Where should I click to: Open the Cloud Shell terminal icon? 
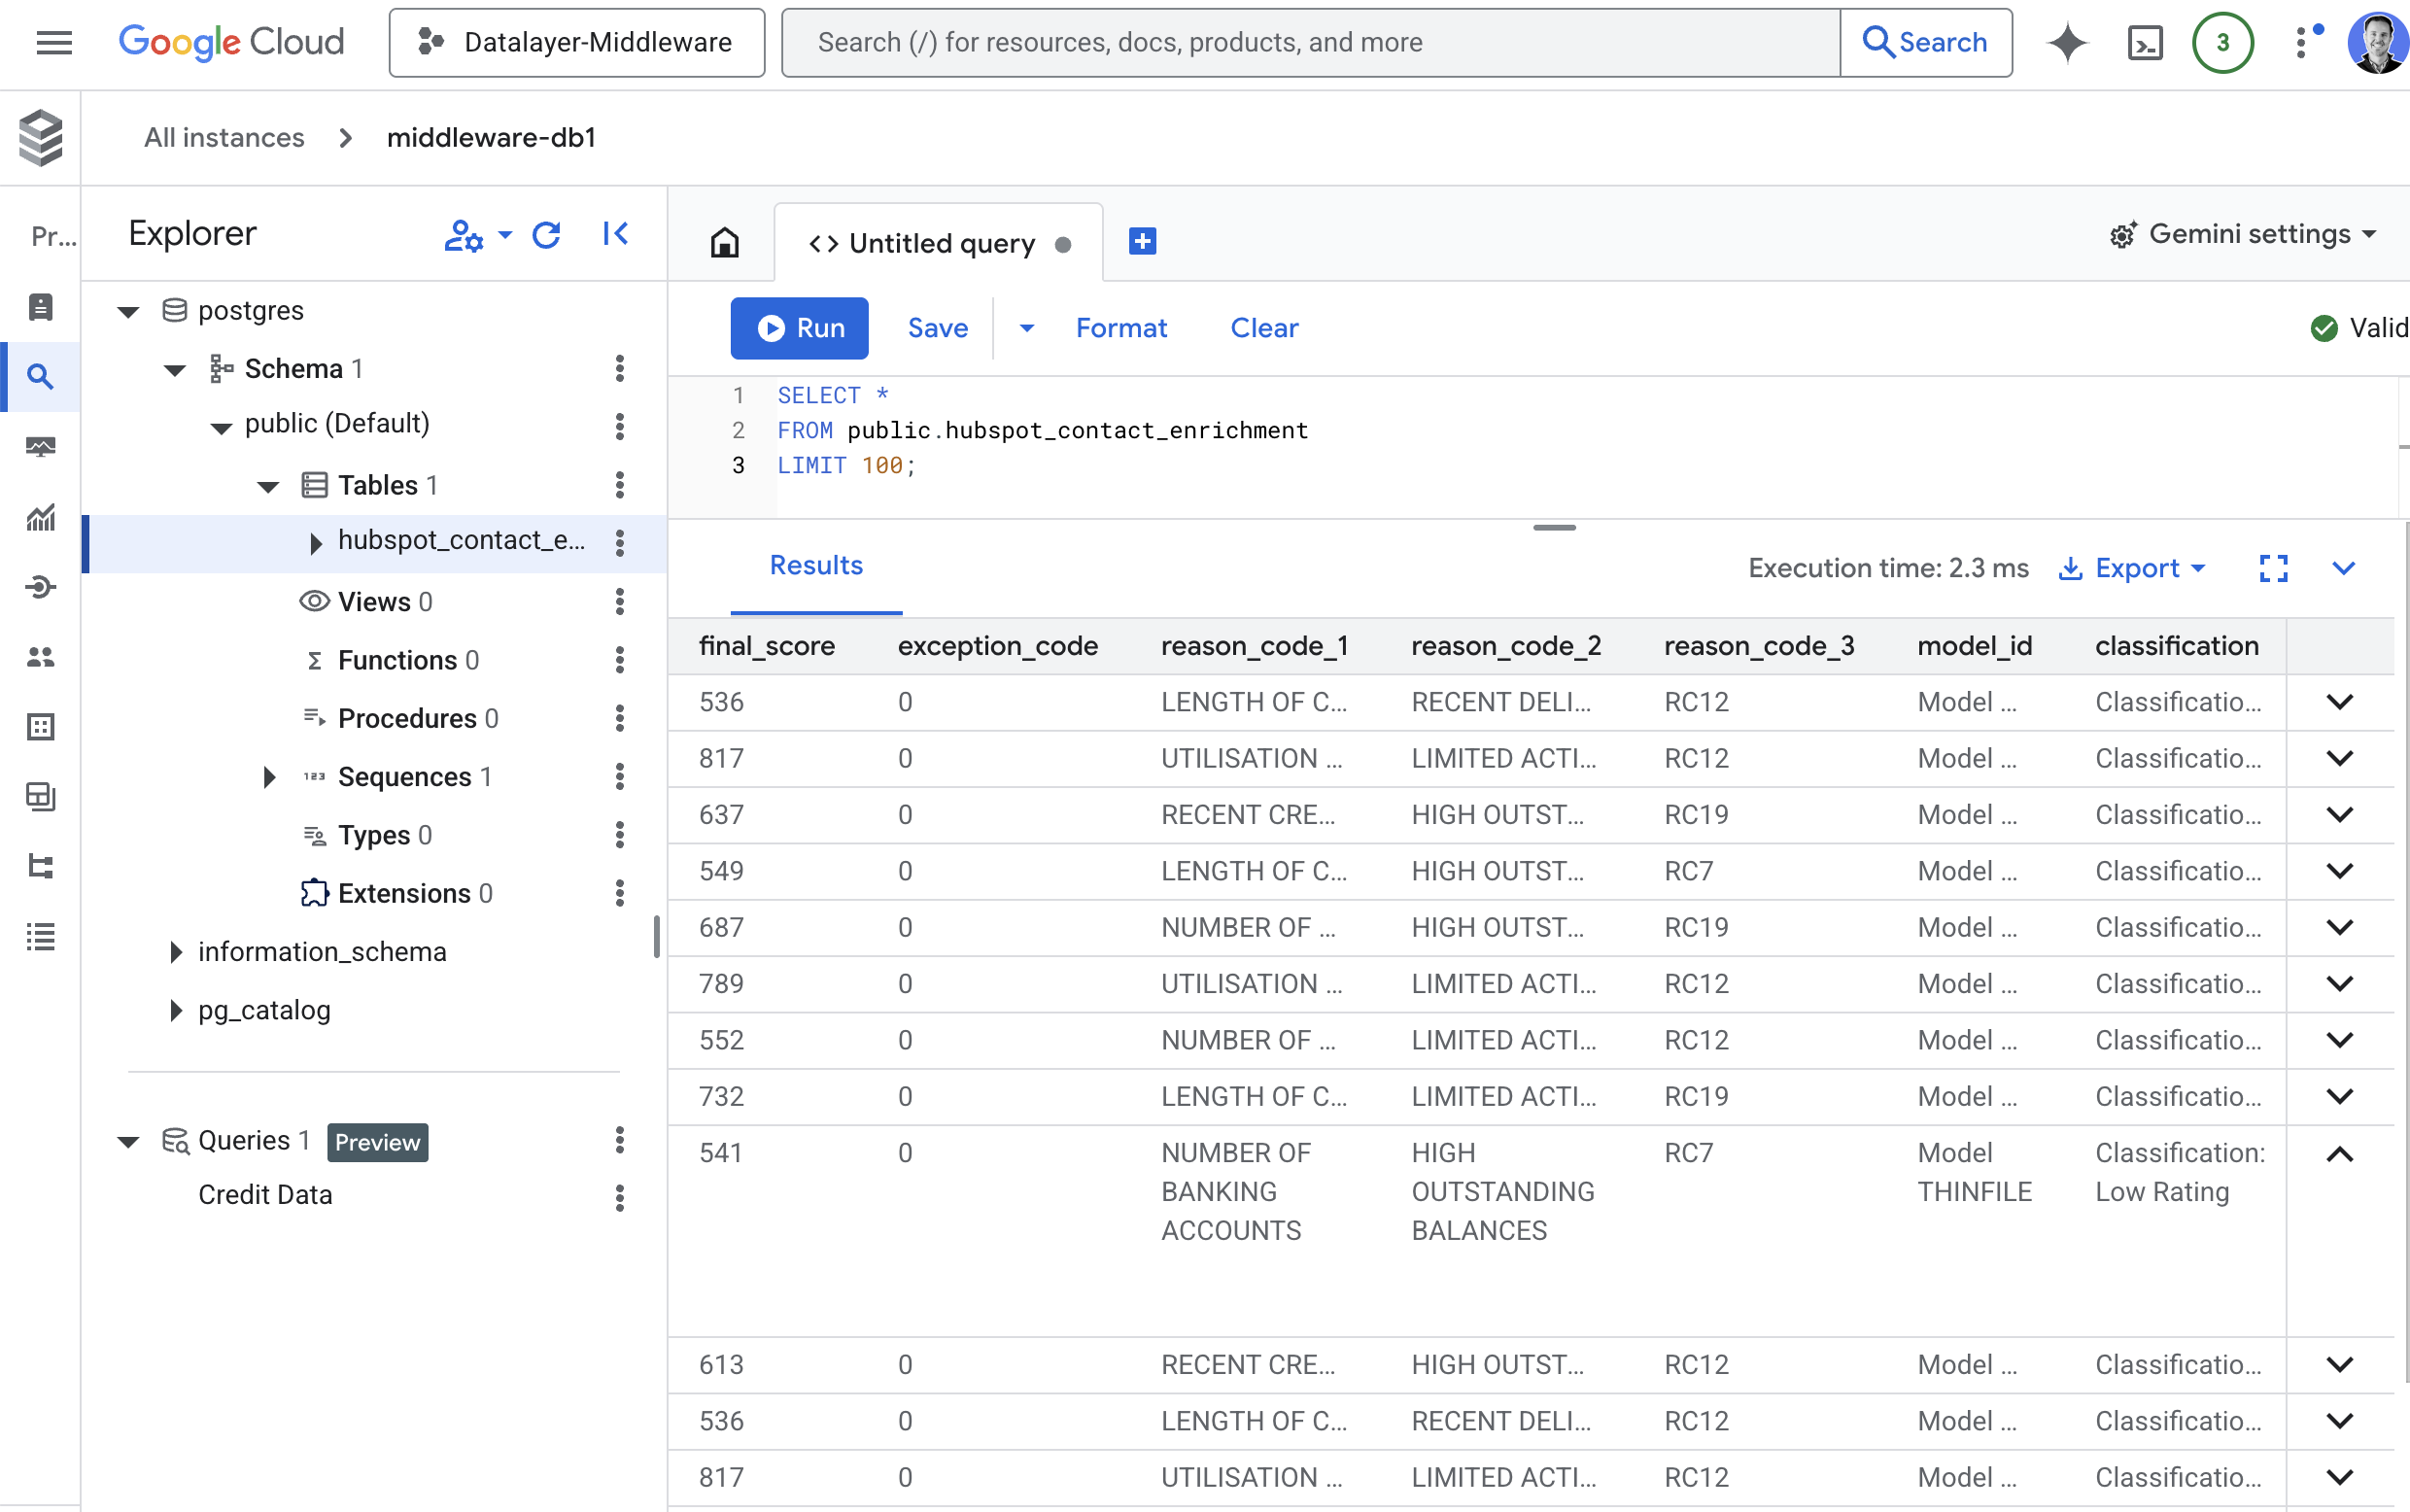2143,42
